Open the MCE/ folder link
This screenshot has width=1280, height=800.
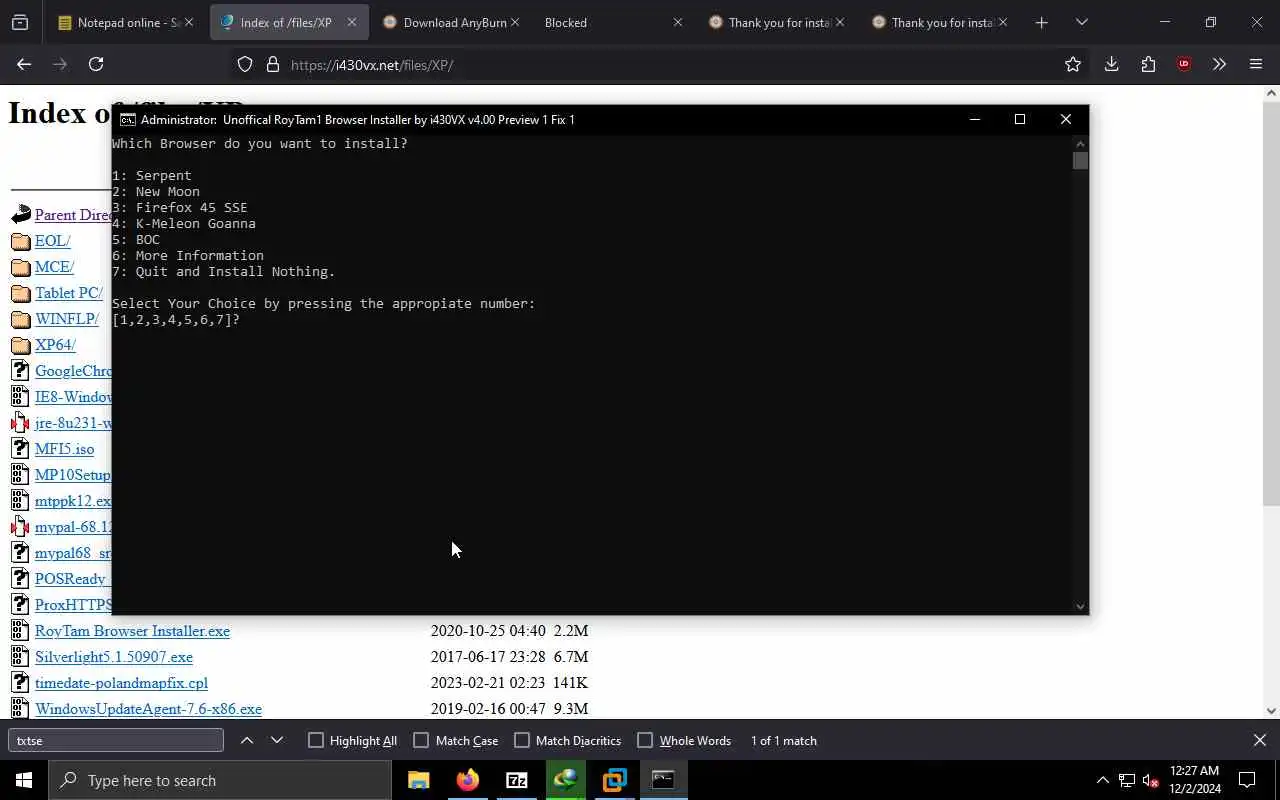click(54, 267)
